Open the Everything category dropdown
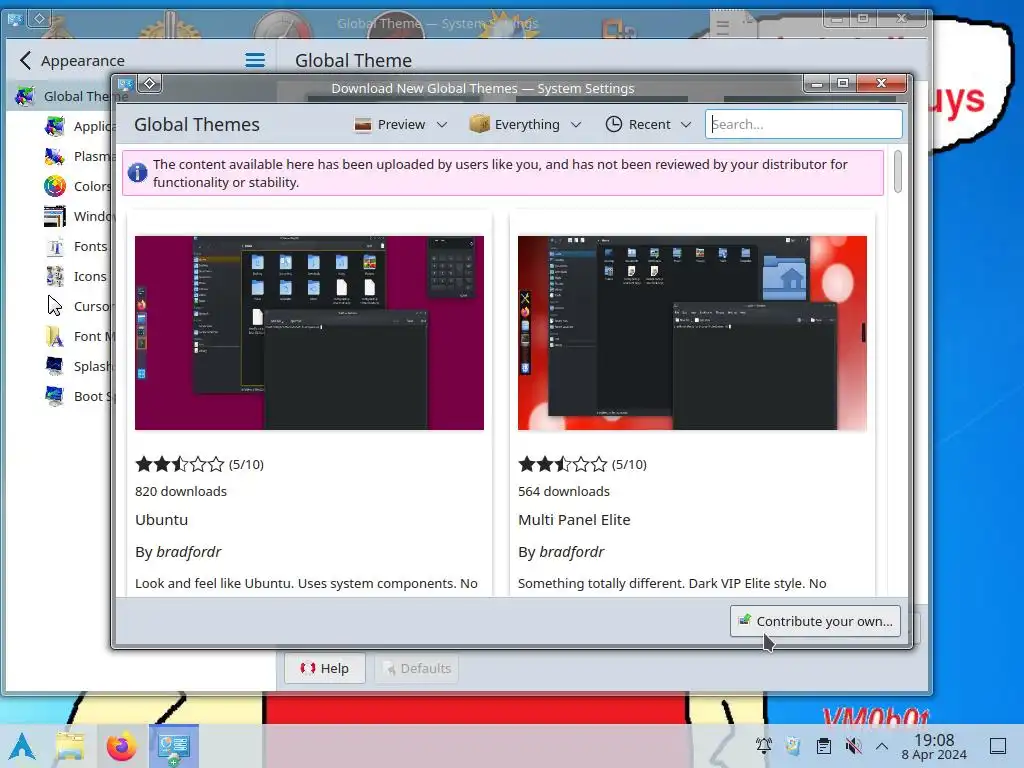Image resolution: width=1024 pixels, height=768 pixels. (x=525, y=124)
